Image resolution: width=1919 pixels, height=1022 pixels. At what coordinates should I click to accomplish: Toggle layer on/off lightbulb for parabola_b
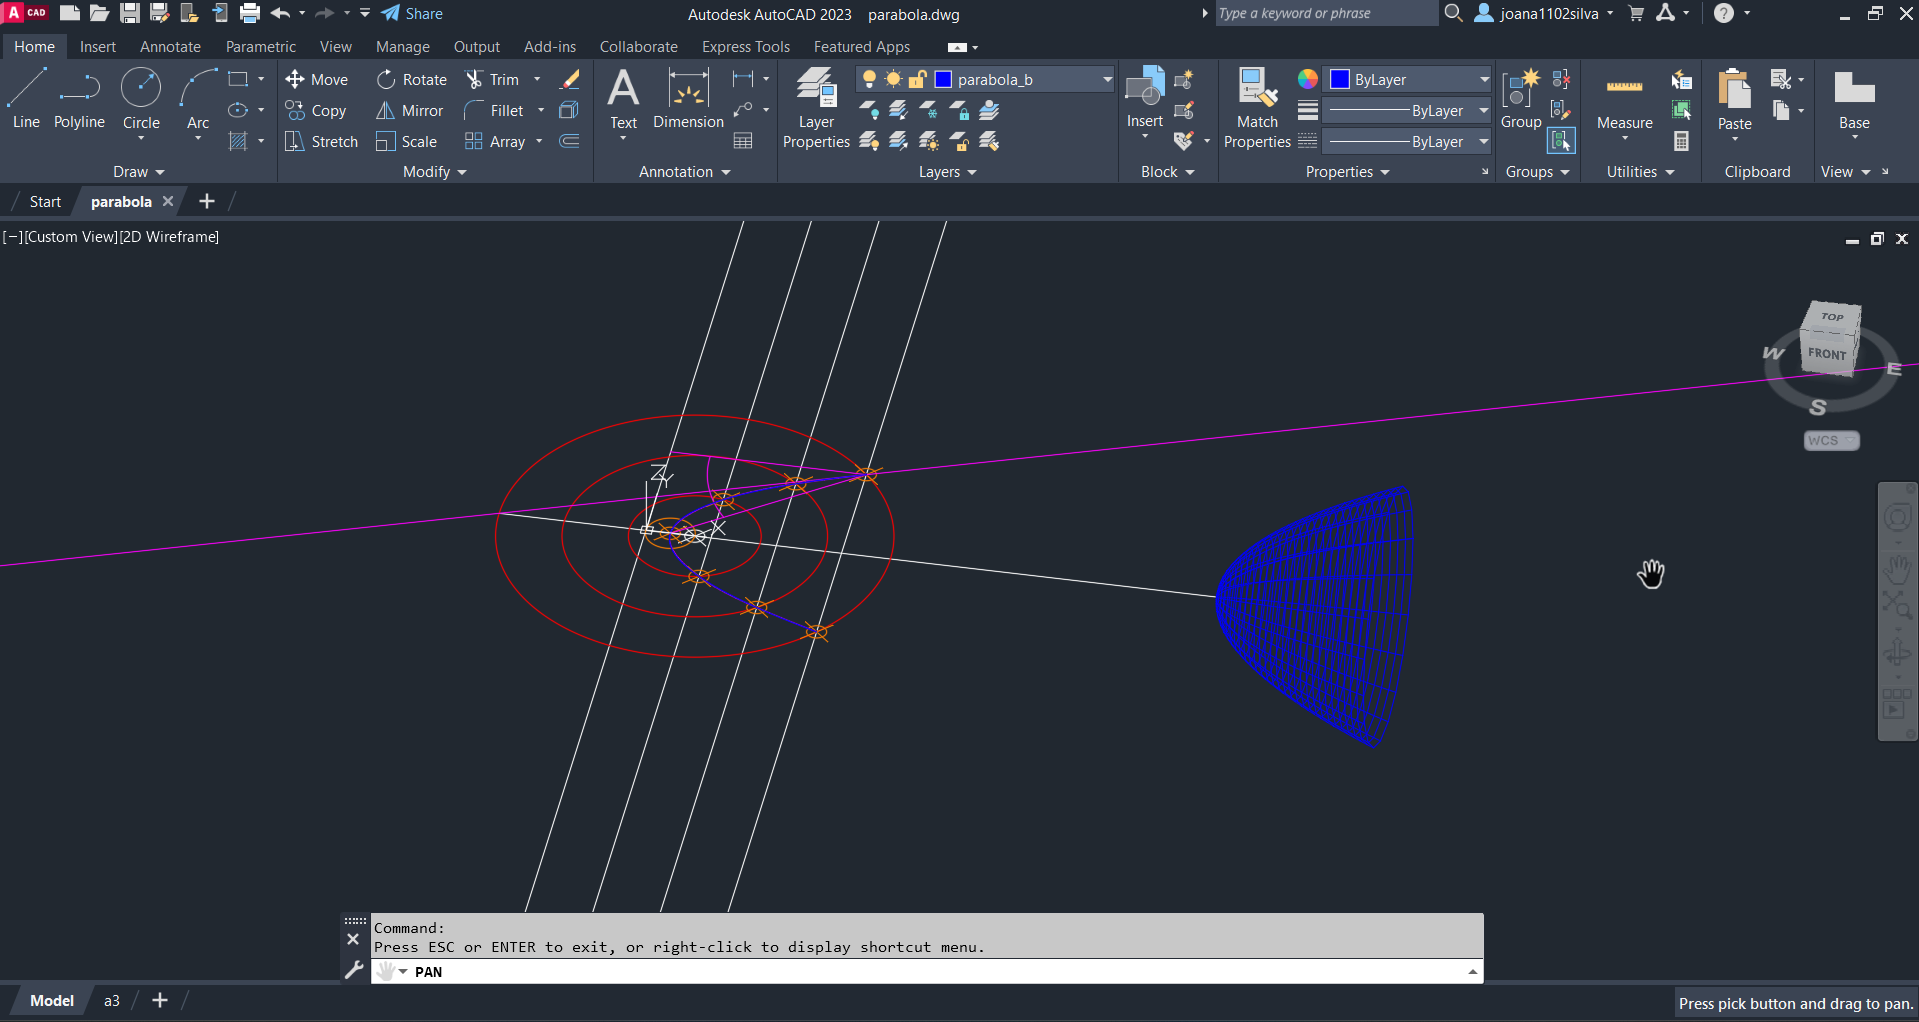(x=869, y=80)
